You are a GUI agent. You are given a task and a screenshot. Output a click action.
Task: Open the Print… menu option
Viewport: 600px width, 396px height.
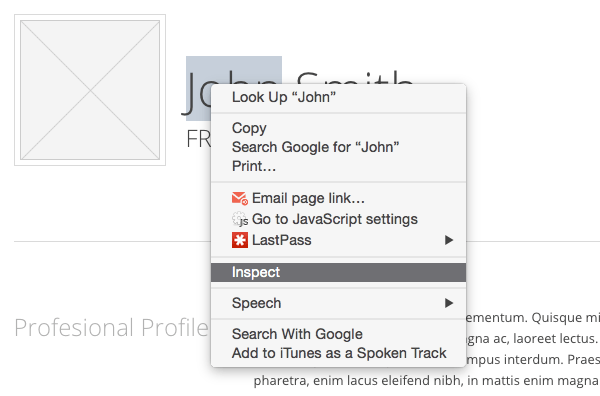coord(338,166)
